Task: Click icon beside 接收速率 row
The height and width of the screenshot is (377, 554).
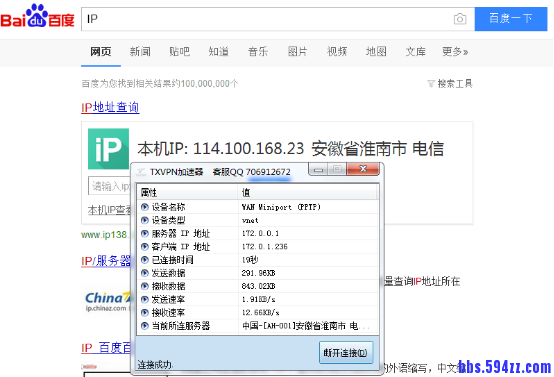Action: tap(145, 313)
